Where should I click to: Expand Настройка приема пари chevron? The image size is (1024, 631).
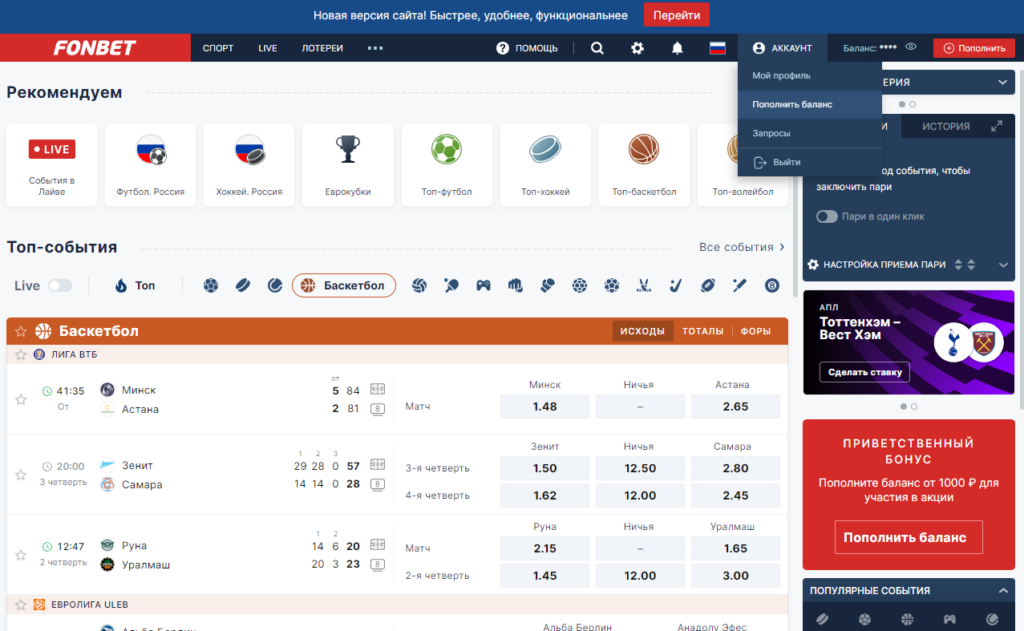pos(1003,265)
